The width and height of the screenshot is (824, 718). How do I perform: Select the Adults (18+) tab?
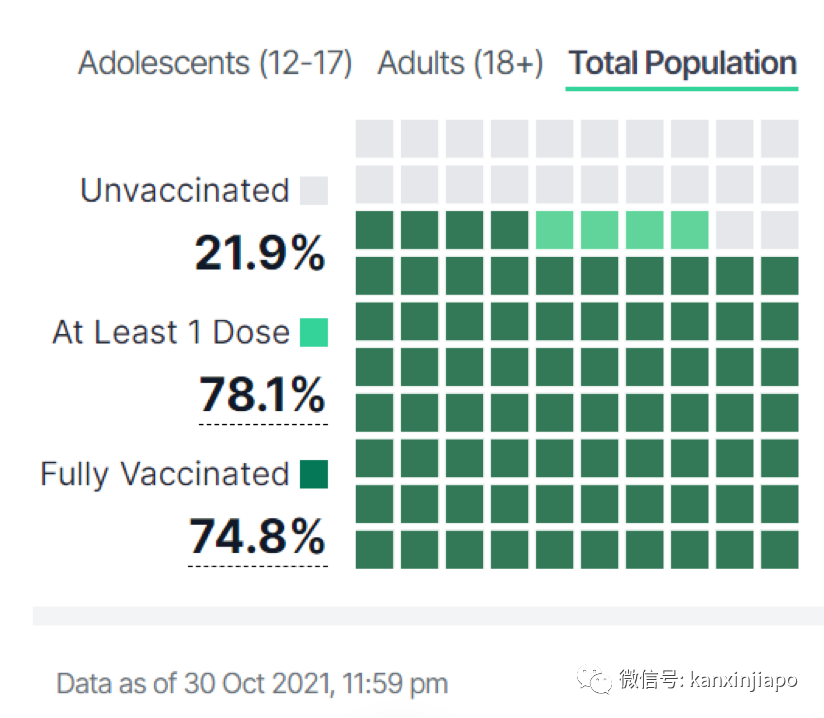pos(460,64)
